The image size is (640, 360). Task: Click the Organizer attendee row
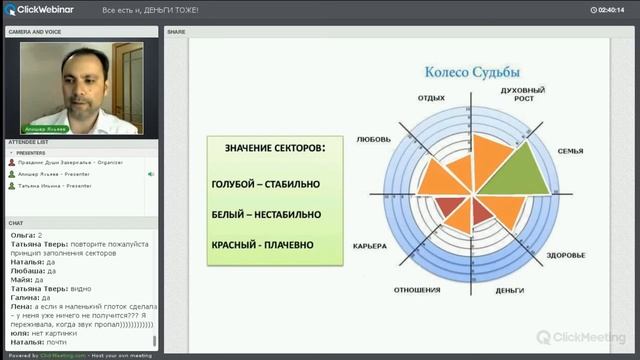(76, 162)
